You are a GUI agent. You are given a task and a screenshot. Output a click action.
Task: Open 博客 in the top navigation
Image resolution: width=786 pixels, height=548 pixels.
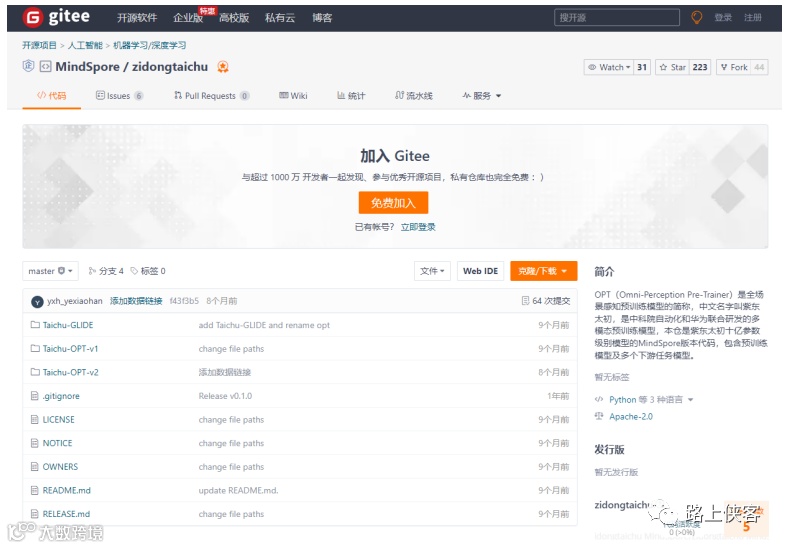point(322,18)
